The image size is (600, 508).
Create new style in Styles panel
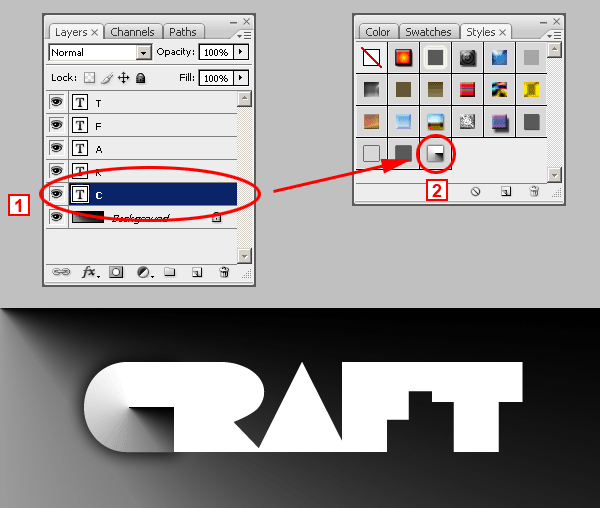tap(506, 191)
